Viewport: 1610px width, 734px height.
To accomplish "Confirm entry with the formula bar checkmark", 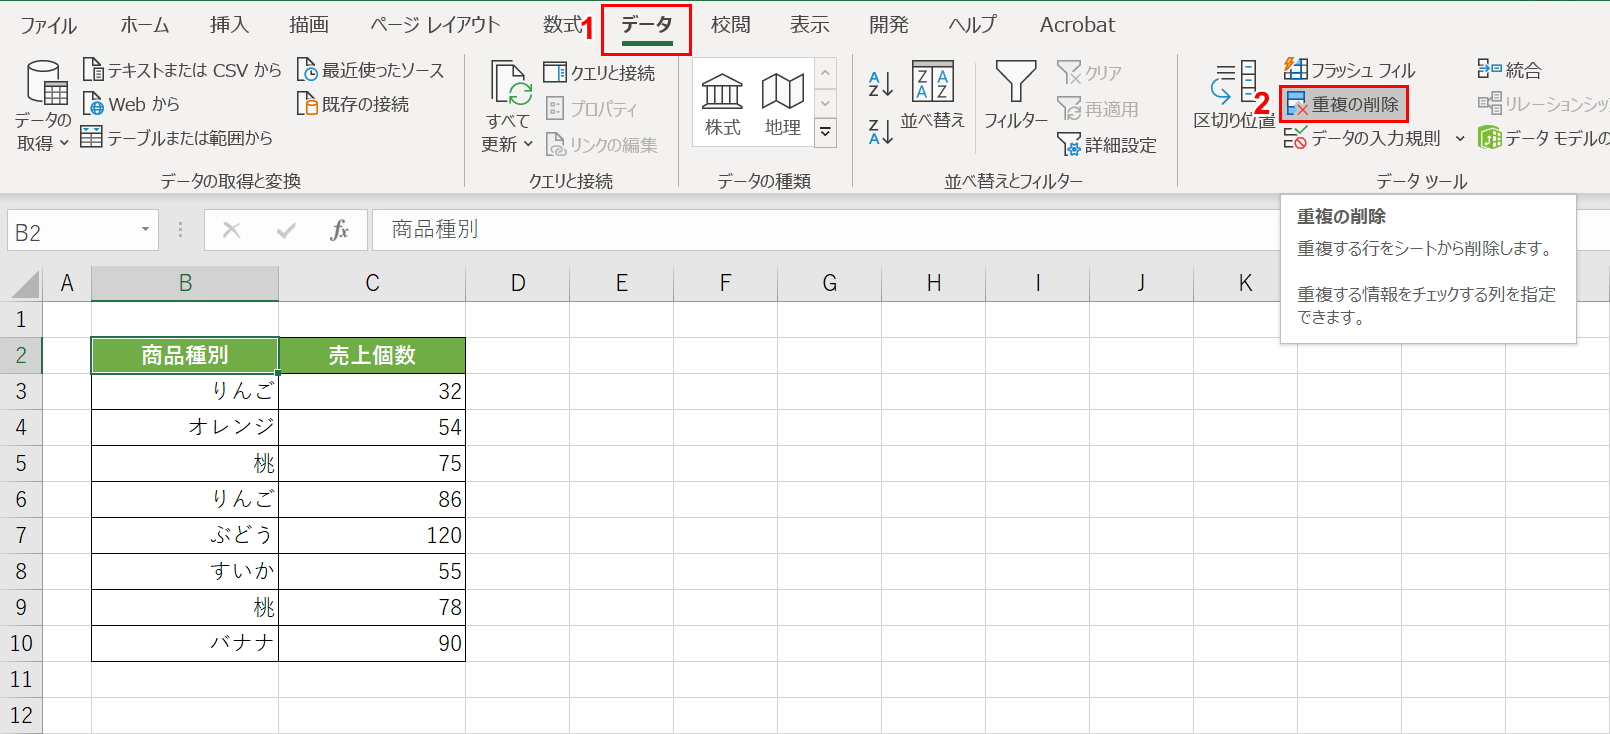I will [286, 230].
